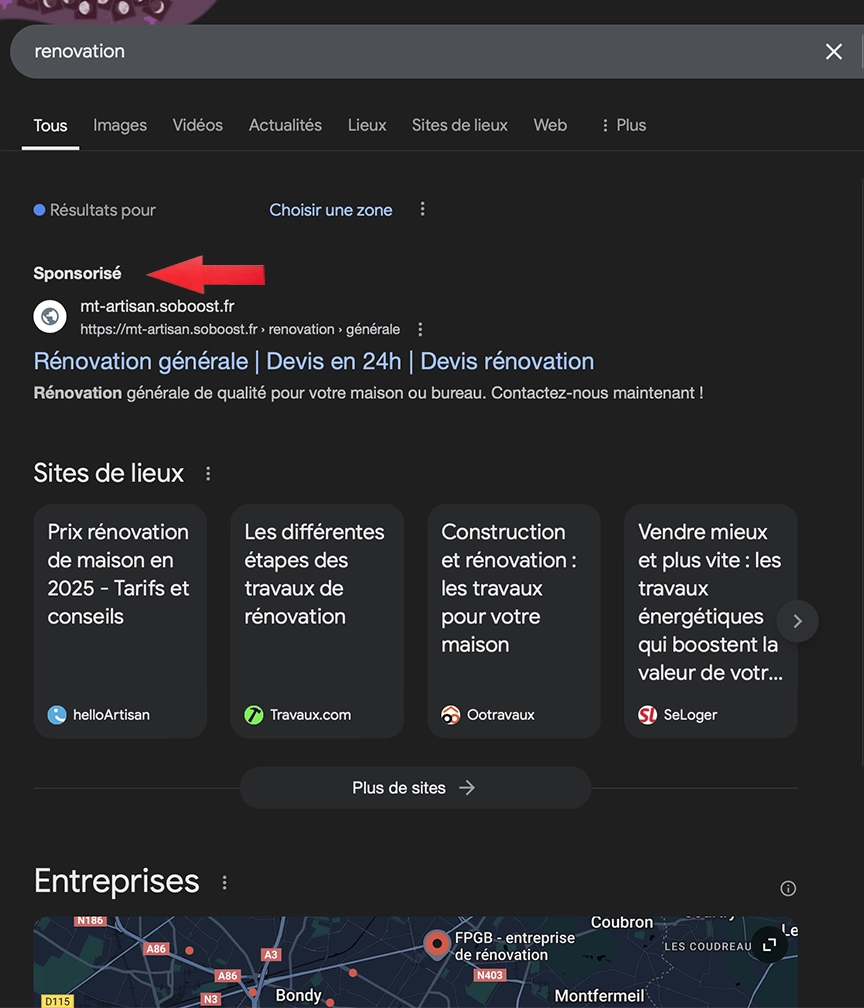
Task: Clear the search field with the X icon
Action: (x=833, y=52)
